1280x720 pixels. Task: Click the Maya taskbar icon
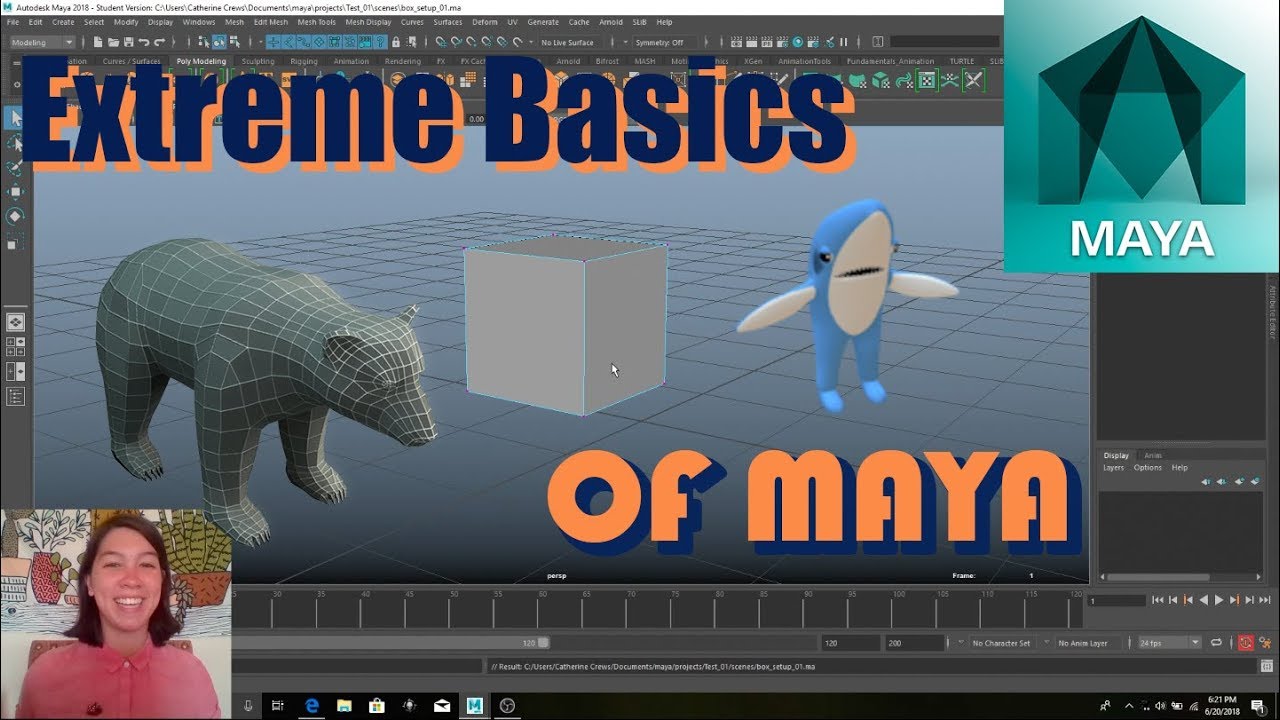(475, 705)
